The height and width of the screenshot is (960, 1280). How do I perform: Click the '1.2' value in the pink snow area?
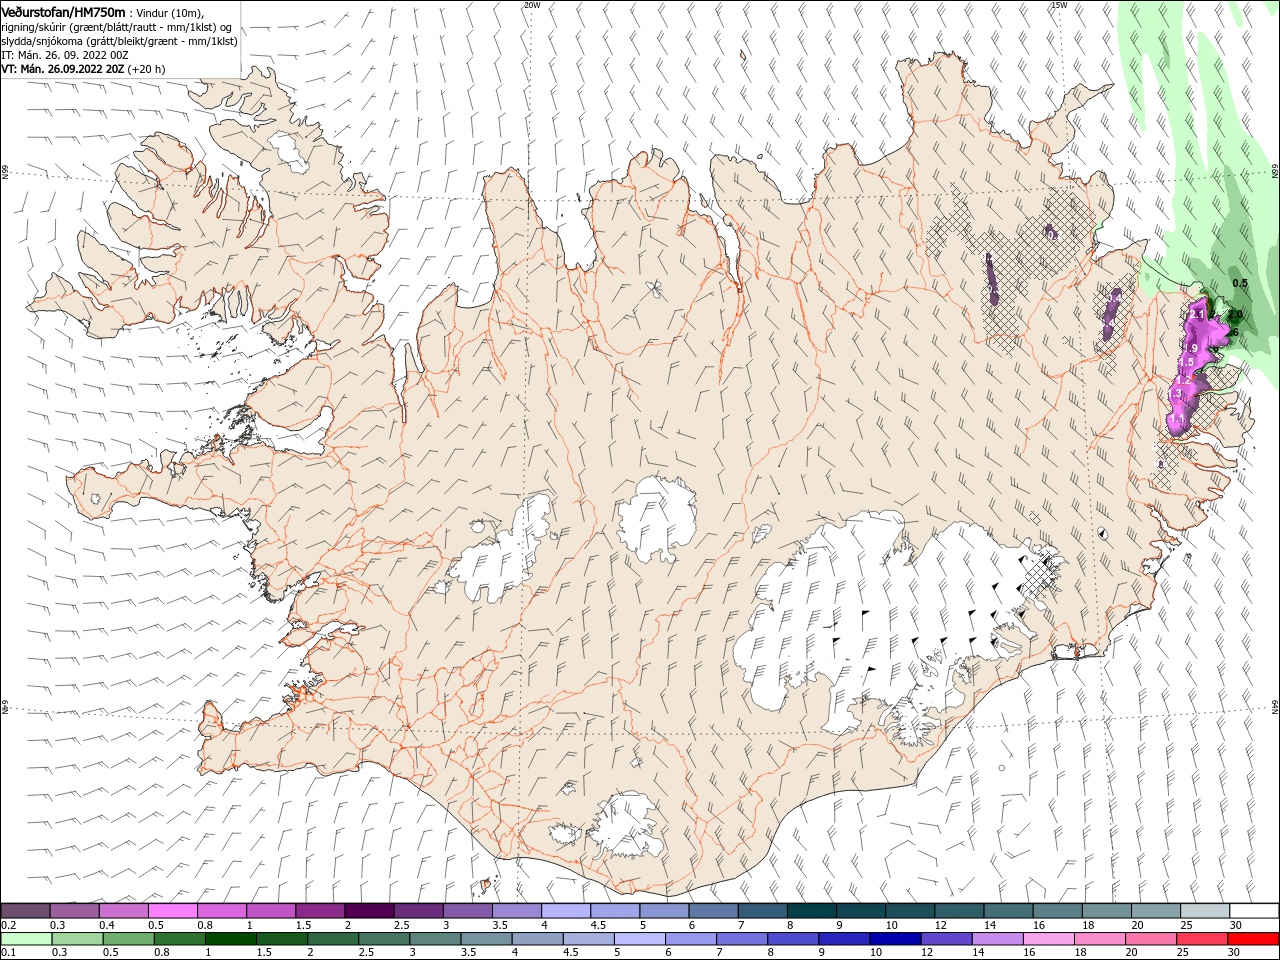click(x=1183, y=381)
